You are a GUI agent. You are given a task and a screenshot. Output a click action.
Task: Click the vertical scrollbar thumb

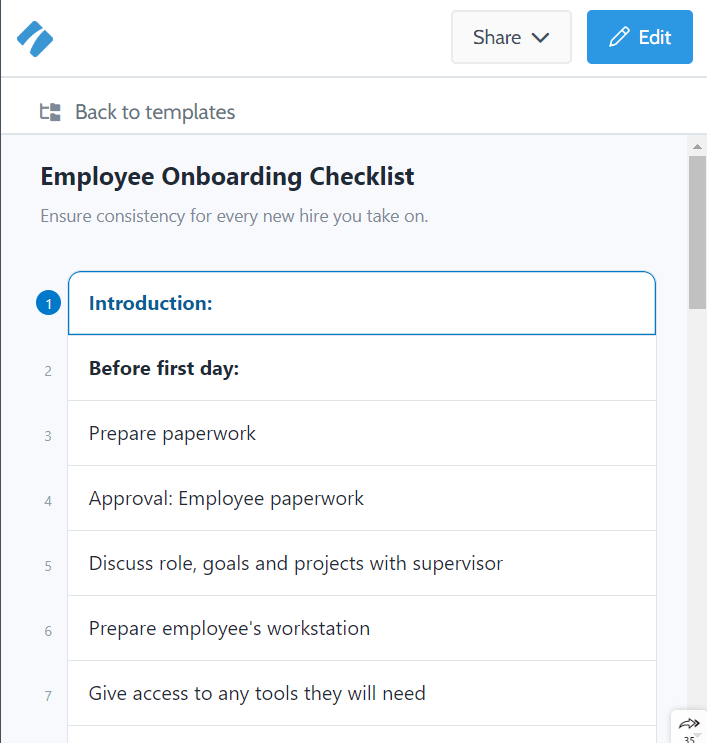(x=697, y=232)
